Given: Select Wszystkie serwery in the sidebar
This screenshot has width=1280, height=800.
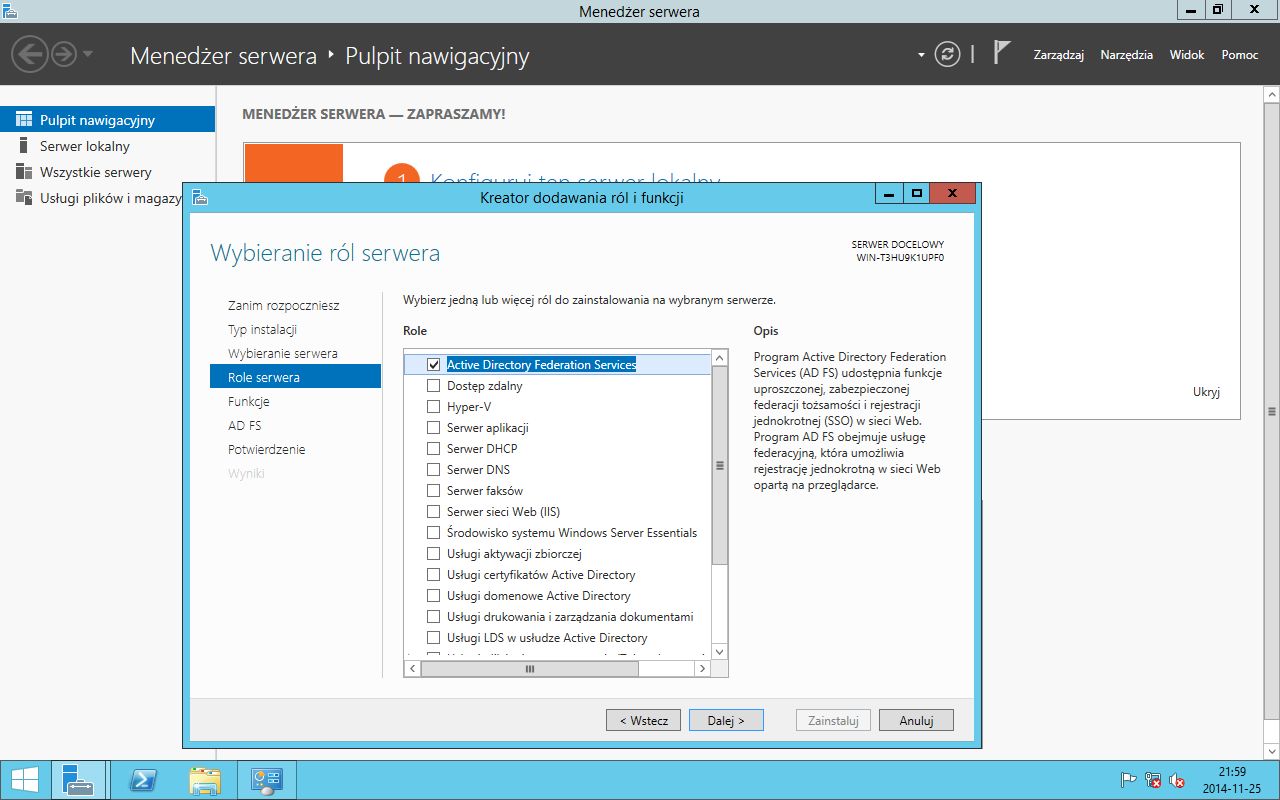Looking at the screenshot, I should click(x=107, y=172).
